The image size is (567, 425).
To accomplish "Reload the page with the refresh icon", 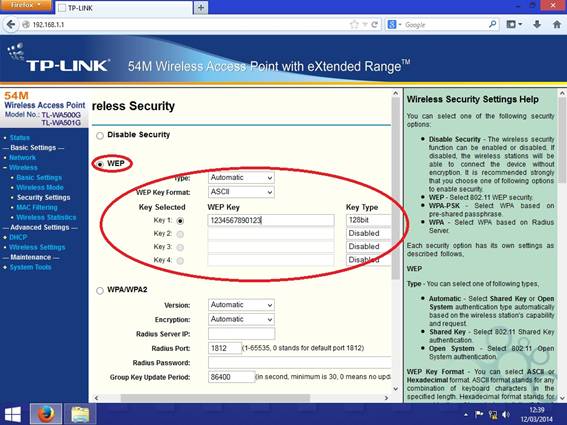I will [374, 25].
